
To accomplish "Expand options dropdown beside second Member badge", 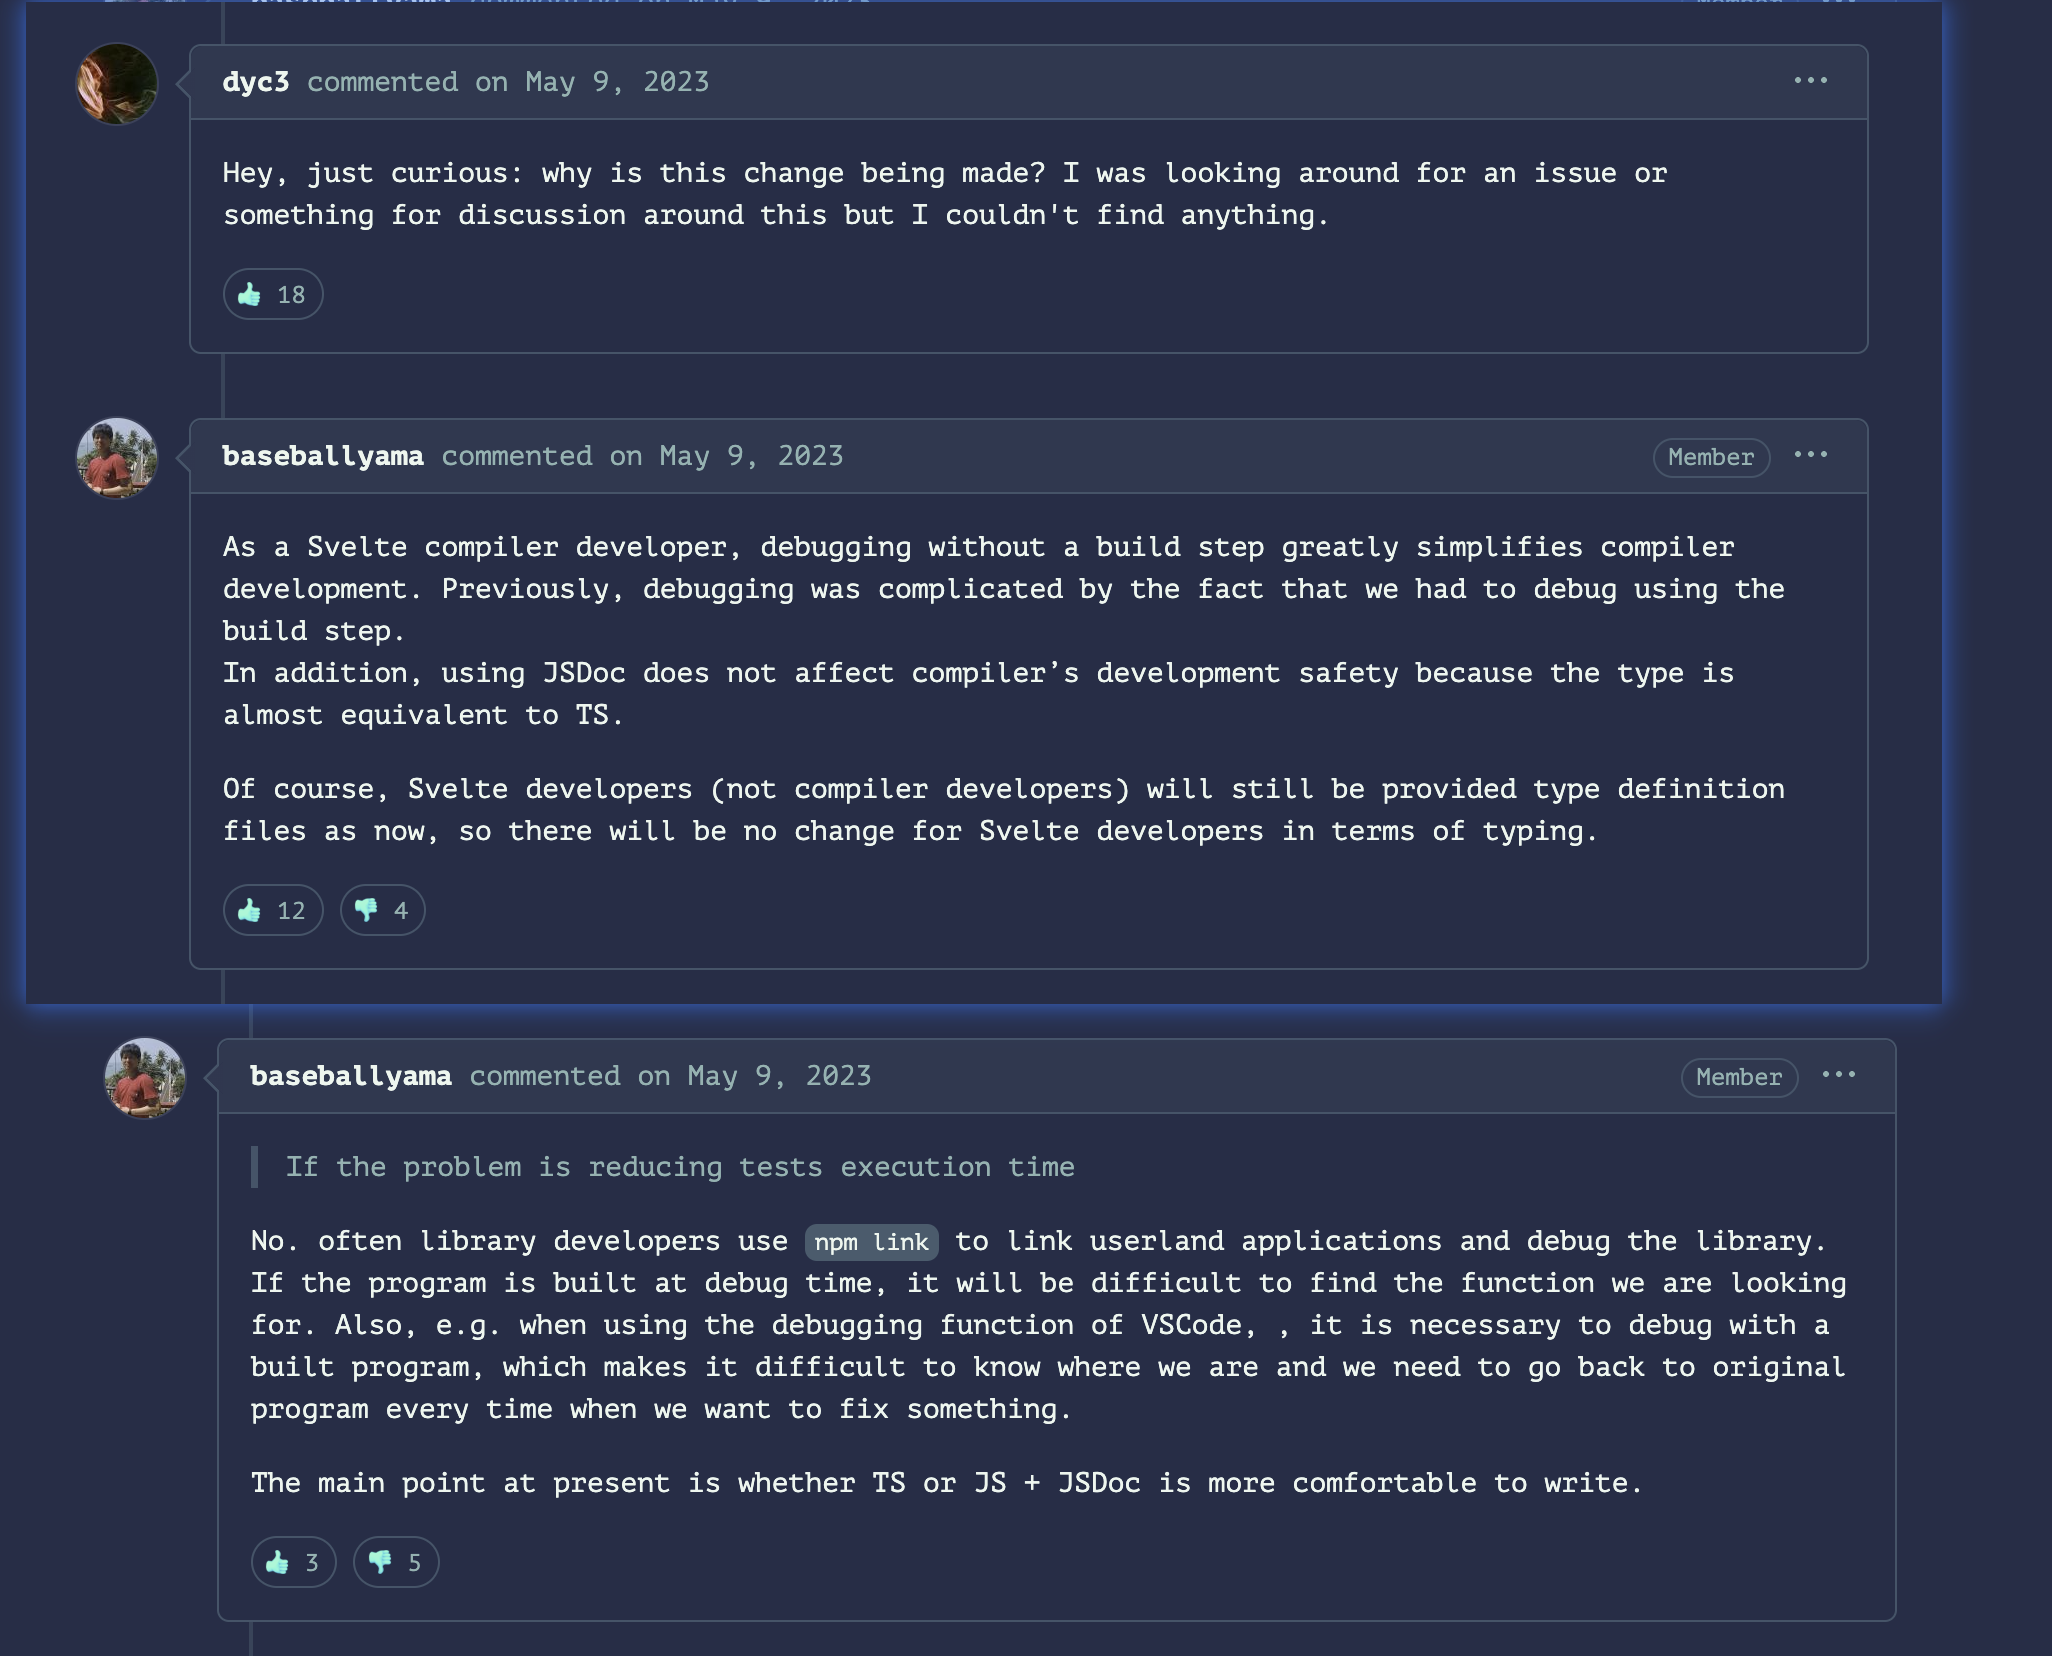I will coord(1840,1077).
